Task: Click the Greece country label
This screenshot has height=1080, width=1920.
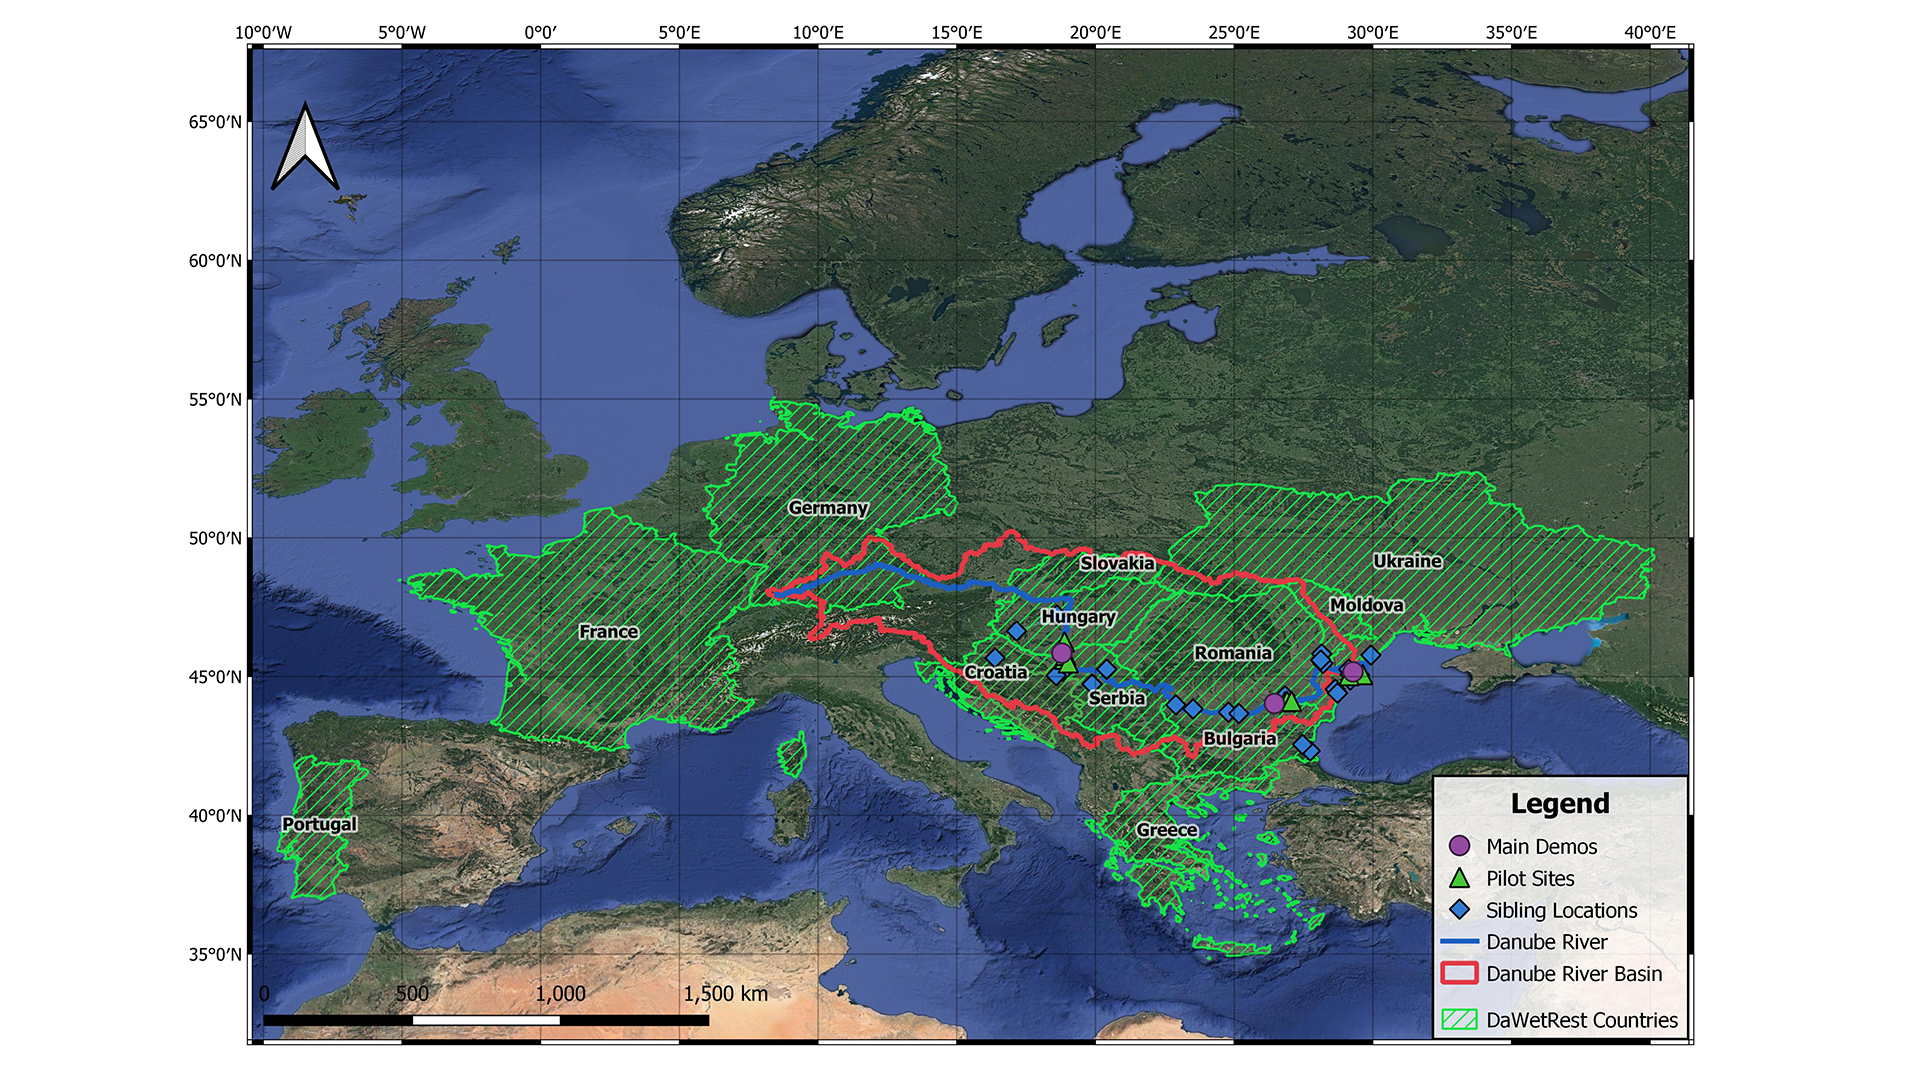Action: [1166, 830]
